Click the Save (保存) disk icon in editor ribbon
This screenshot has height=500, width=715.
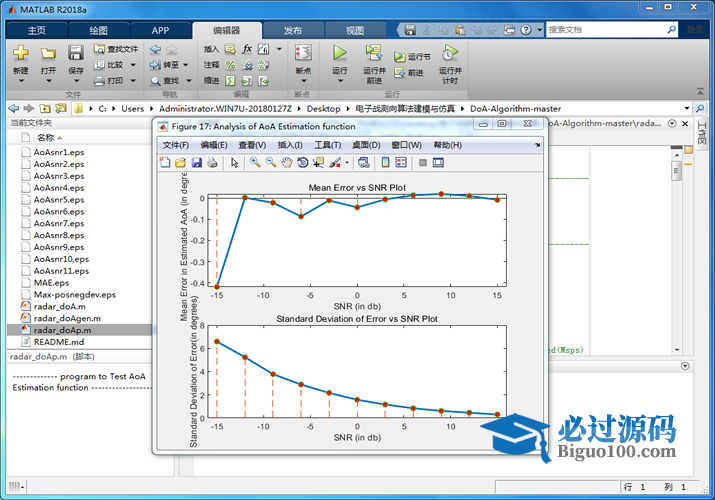[76, 53]
